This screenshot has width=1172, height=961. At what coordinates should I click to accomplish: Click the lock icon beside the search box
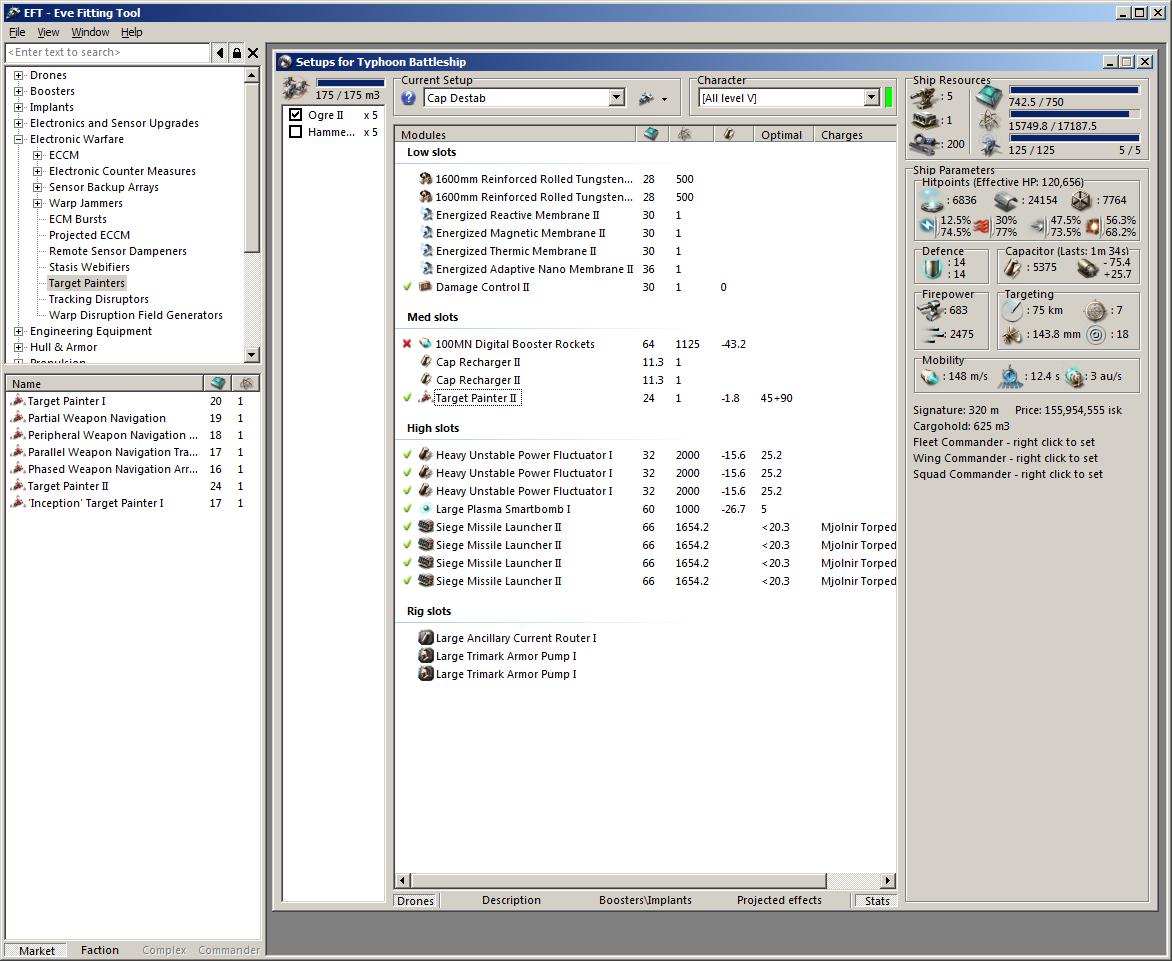point(236,53)
